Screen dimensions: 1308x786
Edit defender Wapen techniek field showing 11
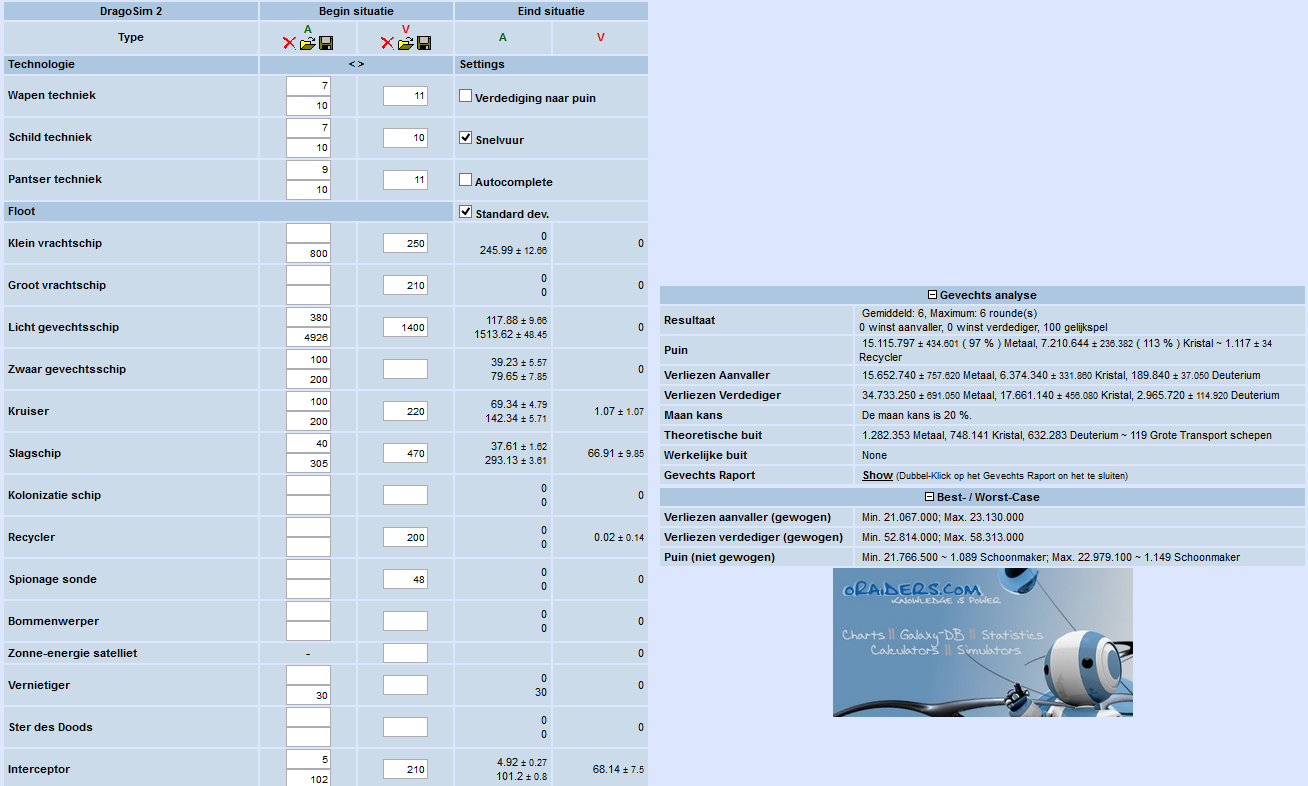pyautogui.click(x=405, y=96)
